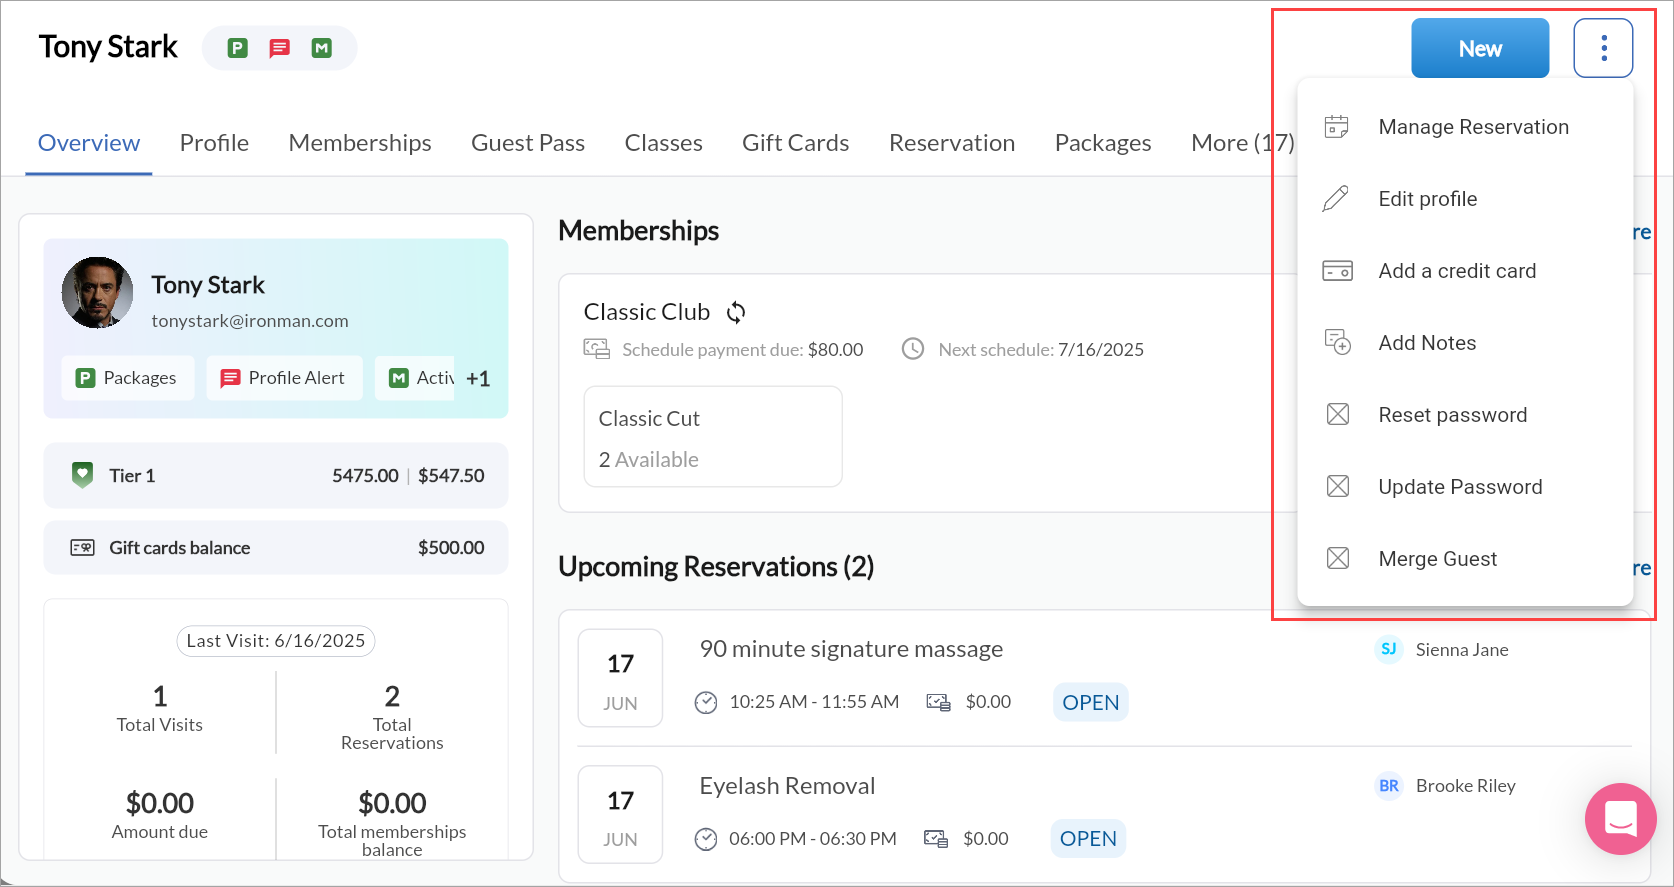This screenshot has height=887, width=1674.
Task: Open the 90 minute signature massage reservation
Action: point(851,649)
